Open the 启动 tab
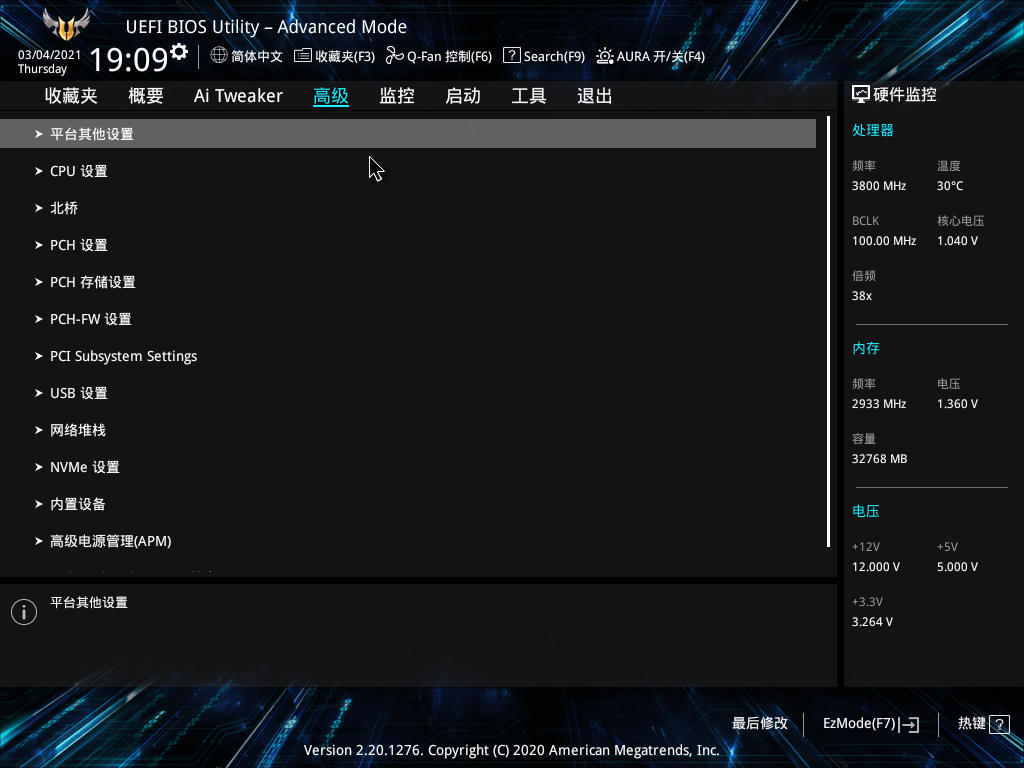Viewport: 1024px width, 768px height. click(x=463, y=96)
